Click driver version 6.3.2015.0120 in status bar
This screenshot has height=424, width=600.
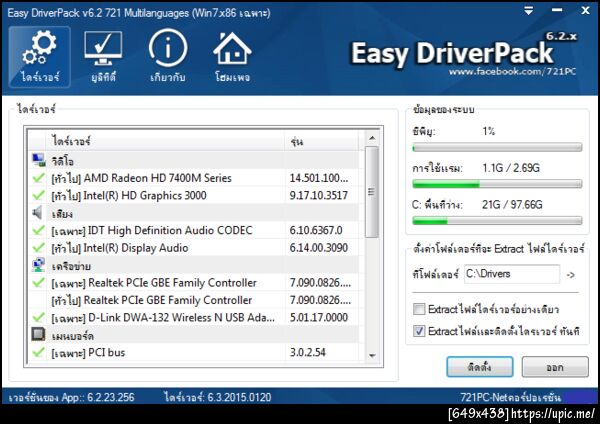(239, 397)
